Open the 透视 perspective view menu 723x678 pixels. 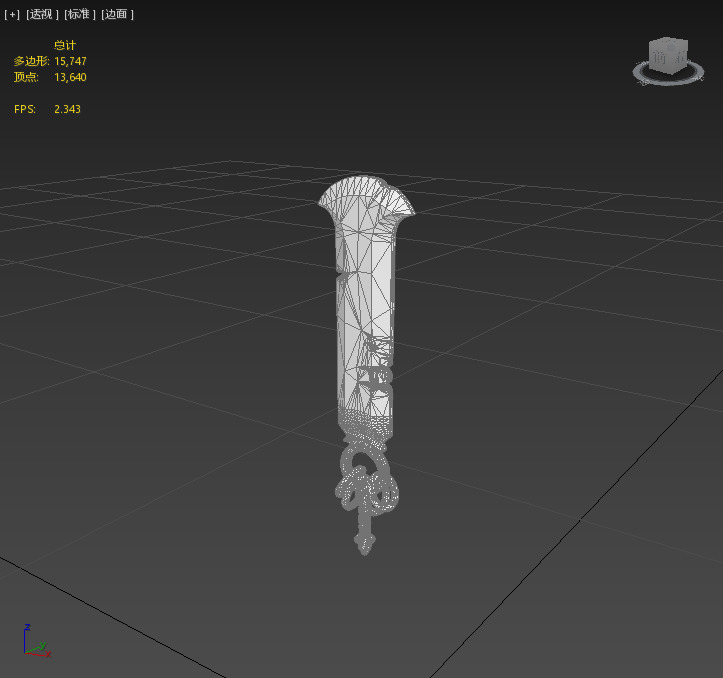click(42, 14)
